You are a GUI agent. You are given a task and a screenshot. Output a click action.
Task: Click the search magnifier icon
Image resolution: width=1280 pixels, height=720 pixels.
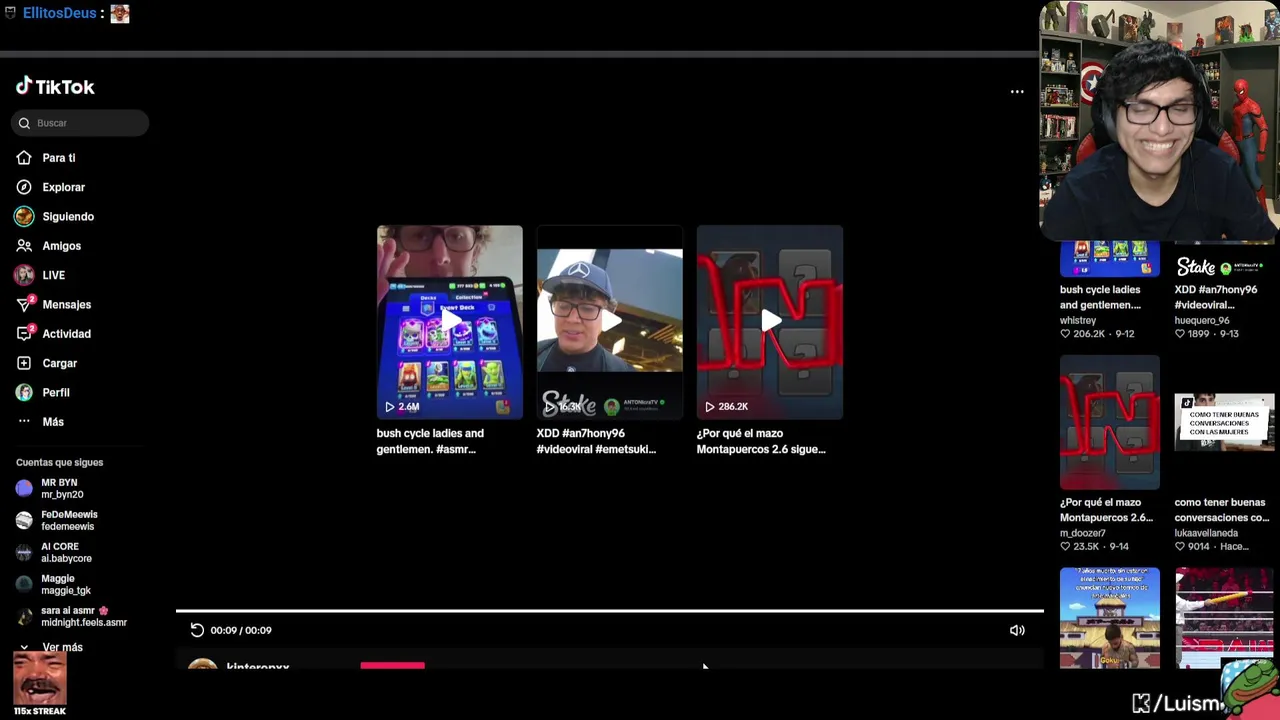click(24, 123)
